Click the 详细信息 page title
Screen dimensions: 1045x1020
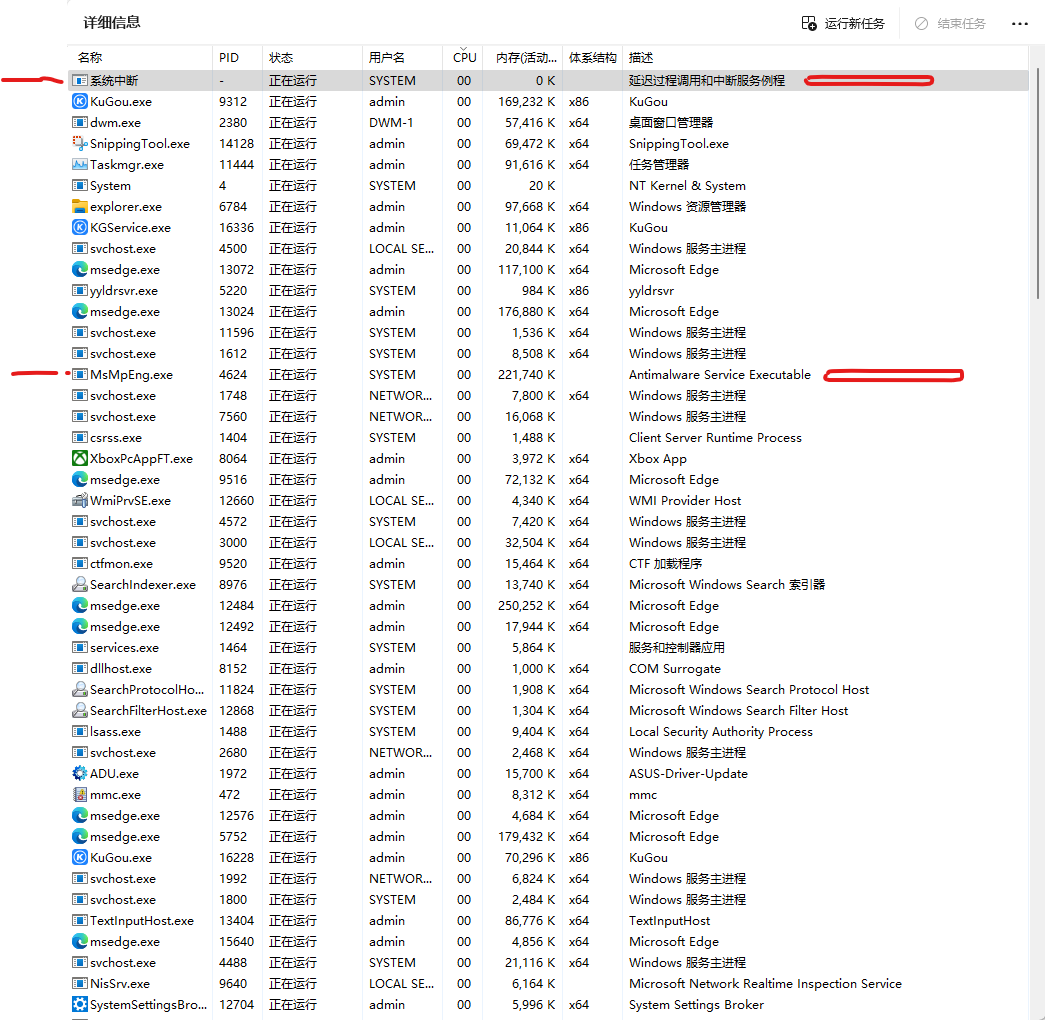(x=111, y=23)
